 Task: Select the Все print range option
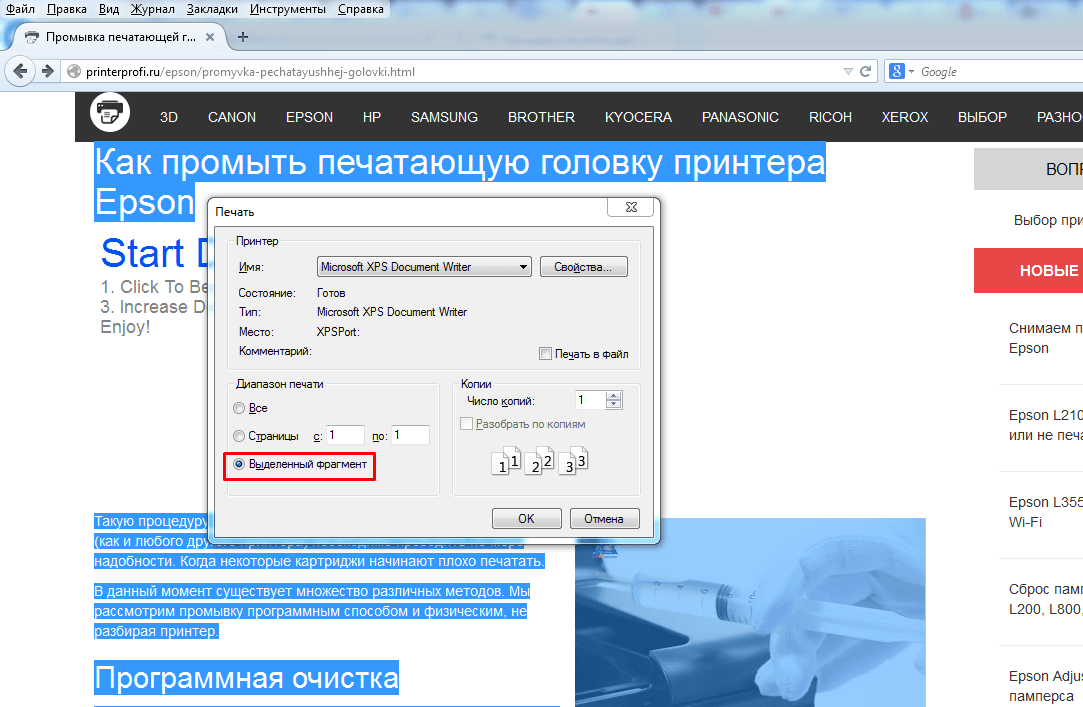click(x=239, y=408)
